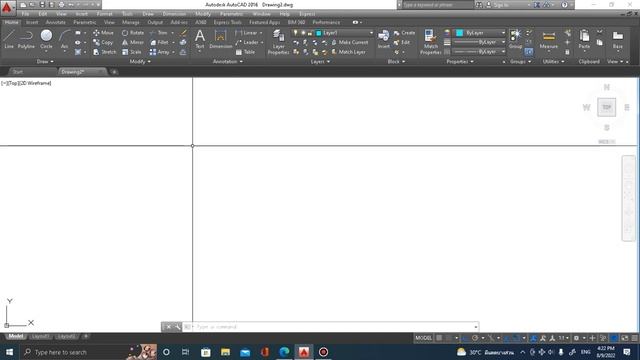This screenshot has width=640, height=360.
Task: Click the TOP face of ViewCube
Action: 607,107
